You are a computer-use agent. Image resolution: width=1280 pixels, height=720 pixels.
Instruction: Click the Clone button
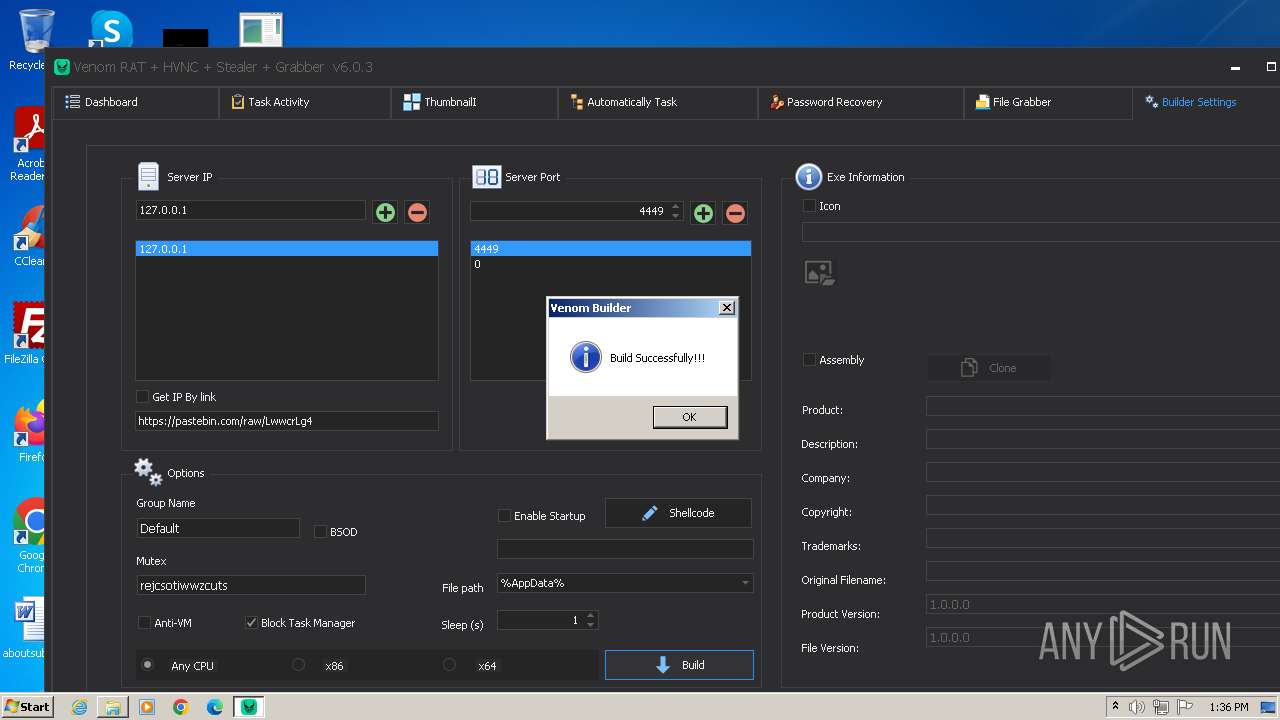tap(988, 368)
